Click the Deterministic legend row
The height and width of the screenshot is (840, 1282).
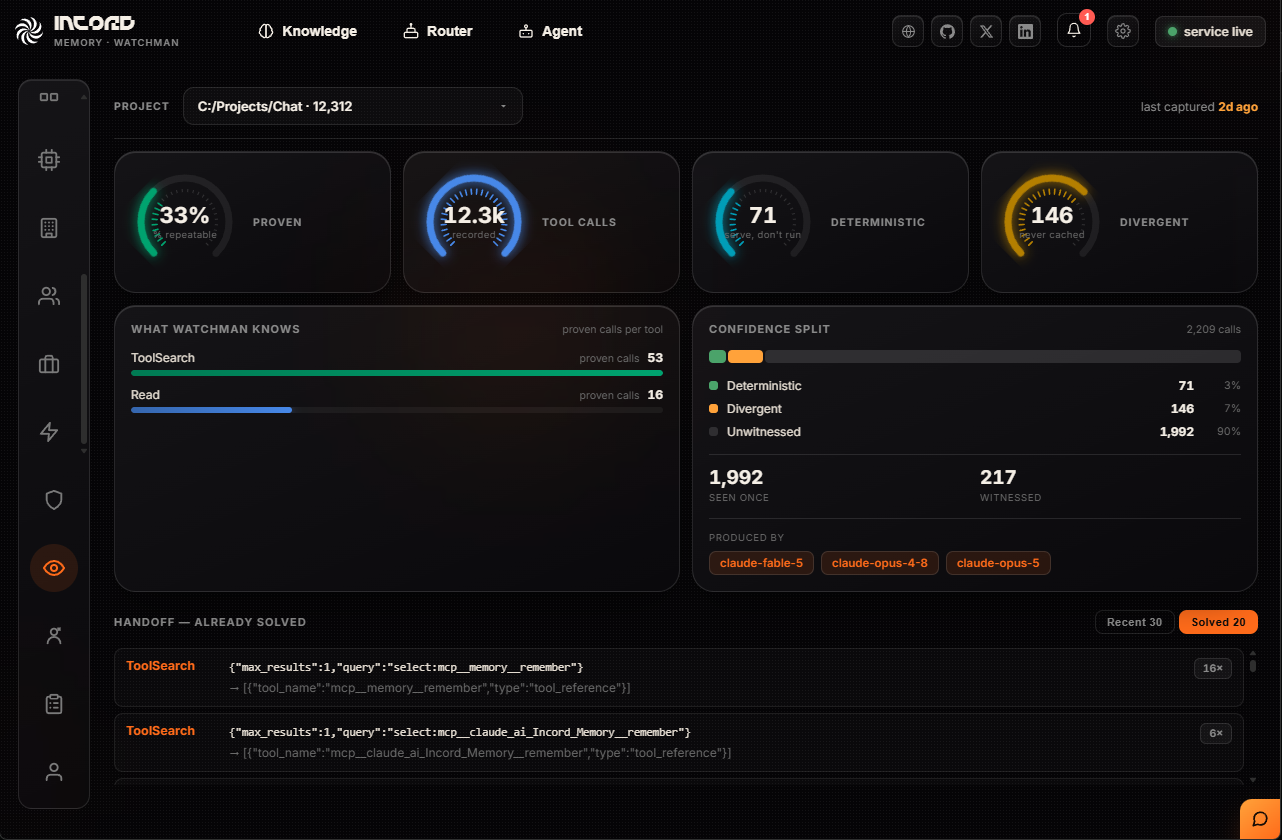[x=975, y=385]
